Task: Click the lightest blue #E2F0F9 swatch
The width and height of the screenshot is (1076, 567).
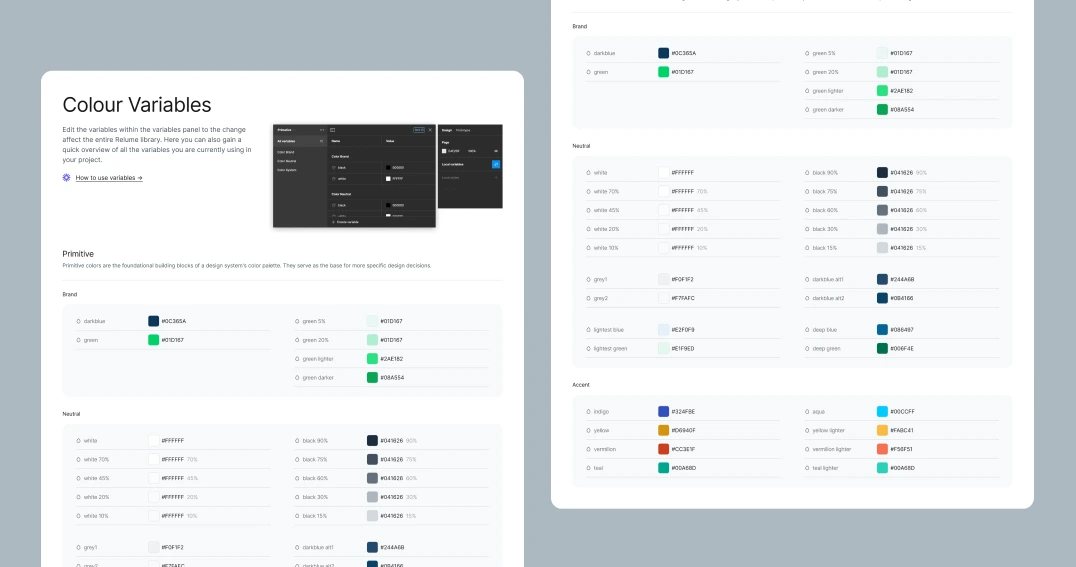Action: 664,329
